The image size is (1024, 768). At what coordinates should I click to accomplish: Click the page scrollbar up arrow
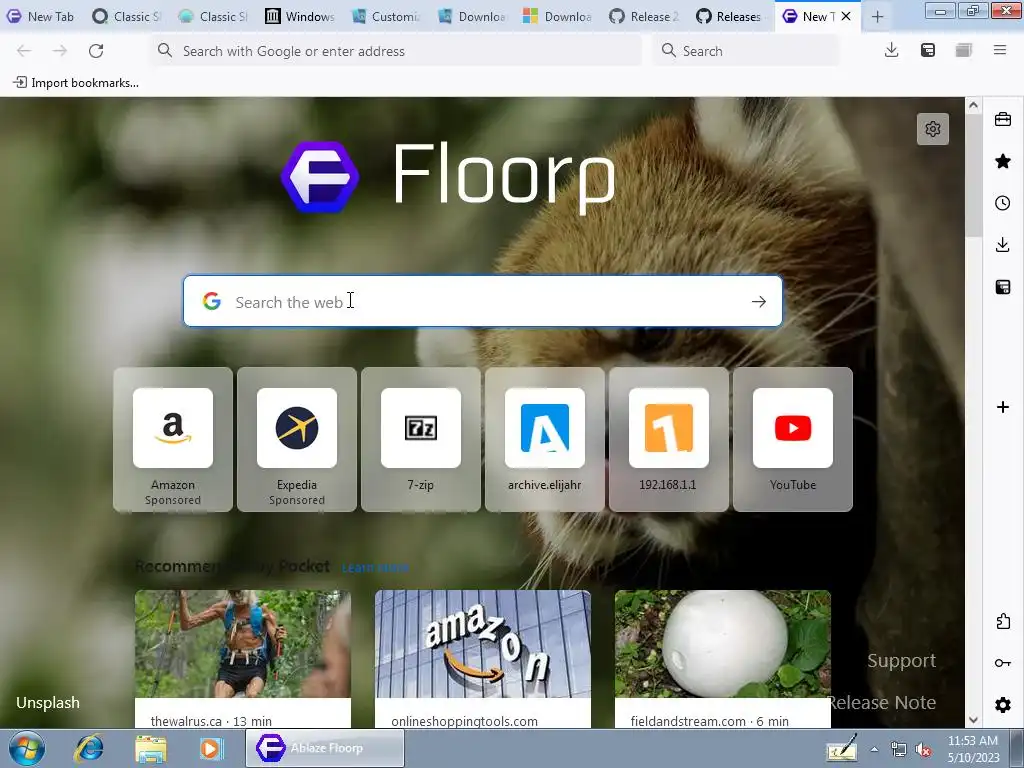click(x=973, y=105)
